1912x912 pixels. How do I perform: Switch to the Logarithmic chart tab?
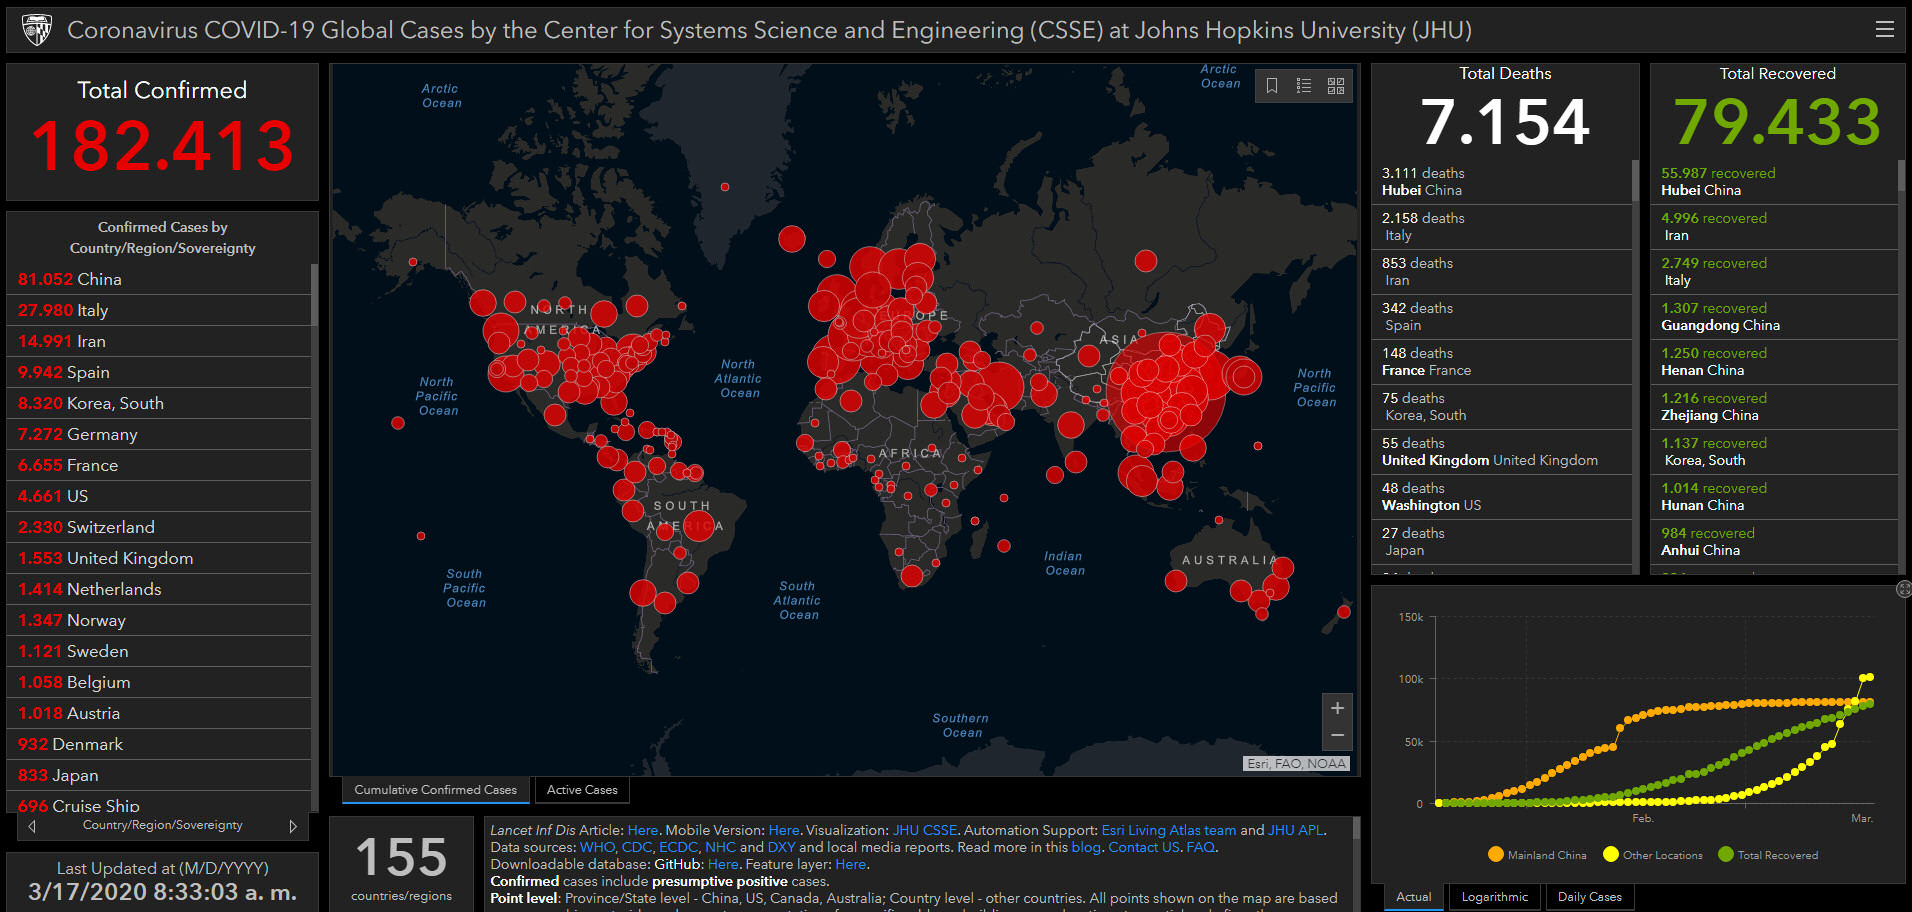click(1494, 897)
